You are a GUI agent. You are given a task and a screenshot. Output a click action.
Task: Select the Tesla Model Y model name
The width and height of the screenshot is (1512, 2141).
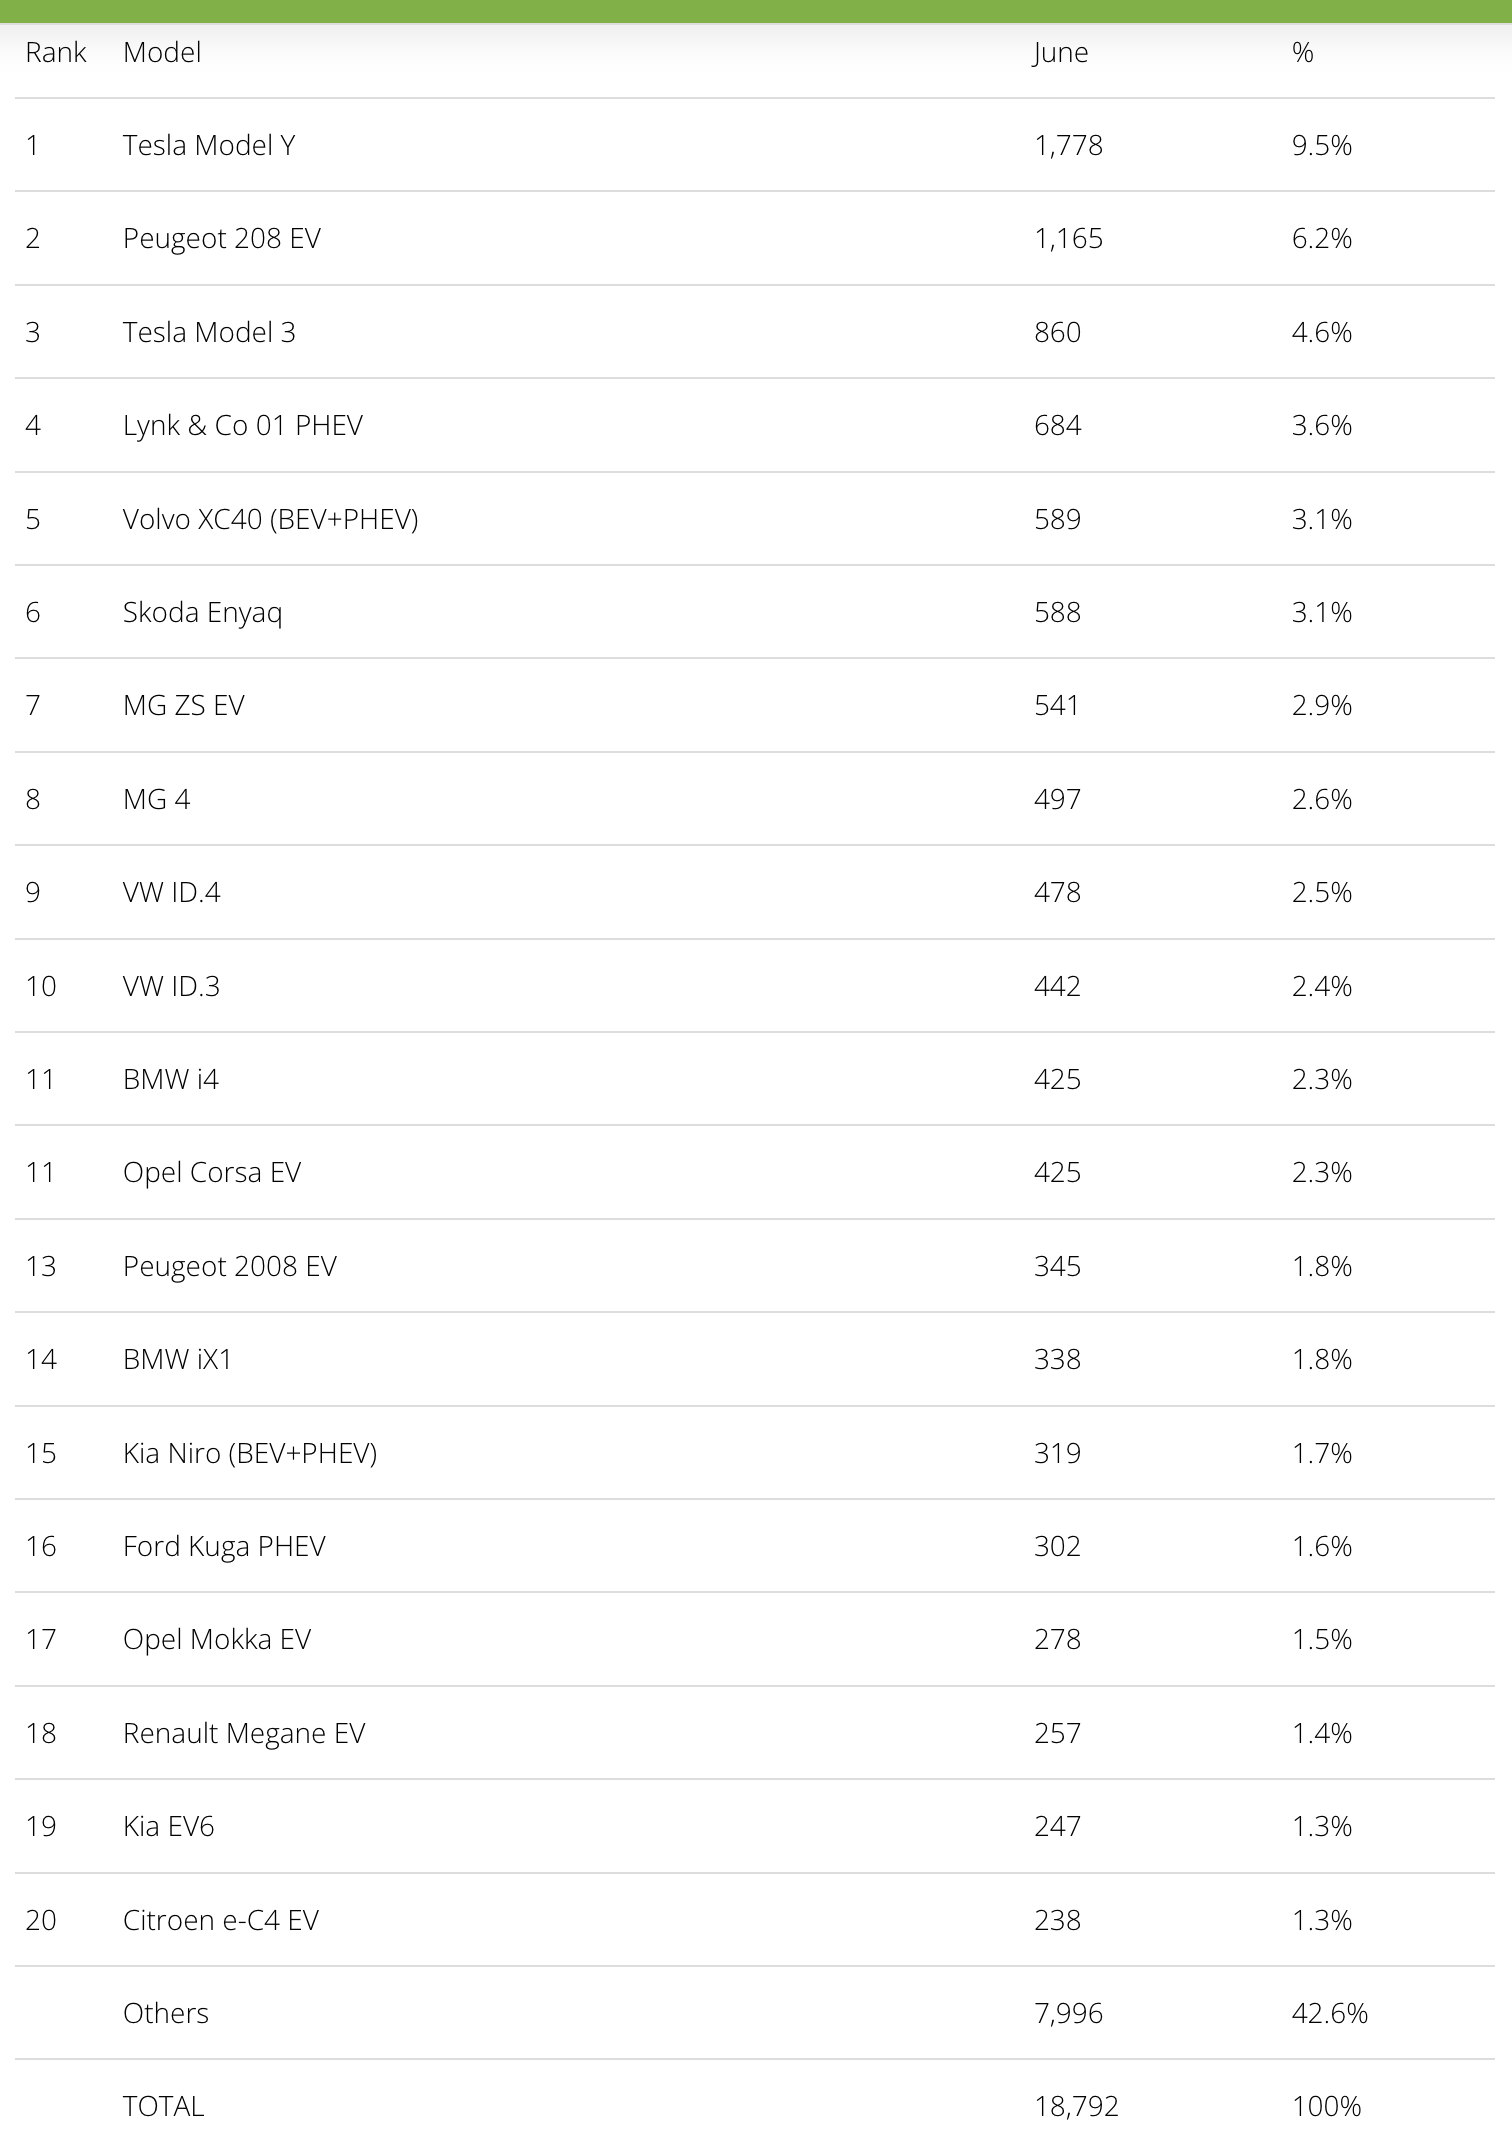[209, 146]
